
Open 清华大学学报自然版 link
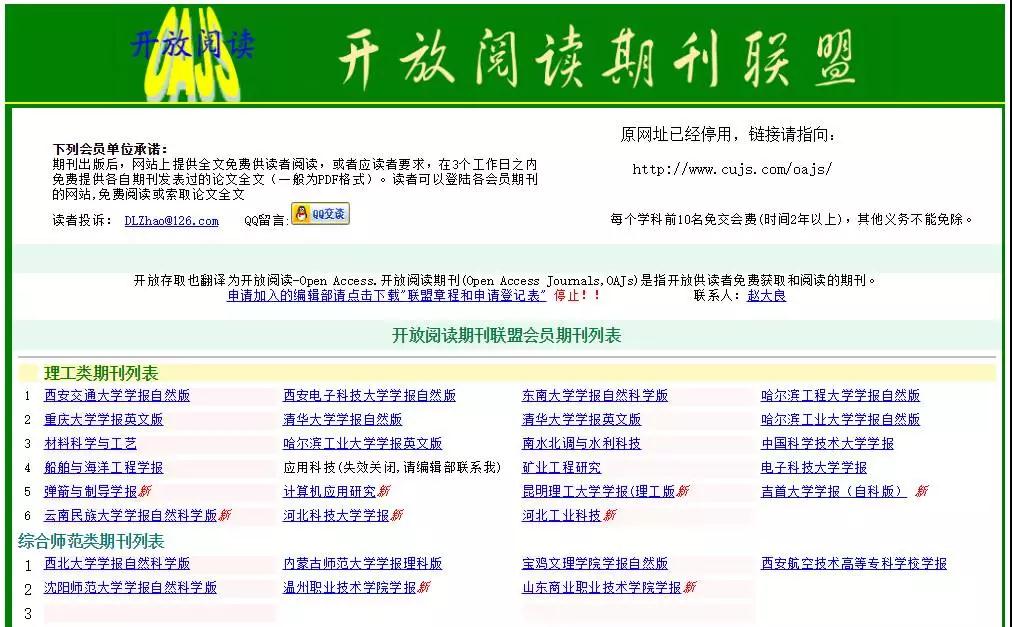[x=343, y=419]
